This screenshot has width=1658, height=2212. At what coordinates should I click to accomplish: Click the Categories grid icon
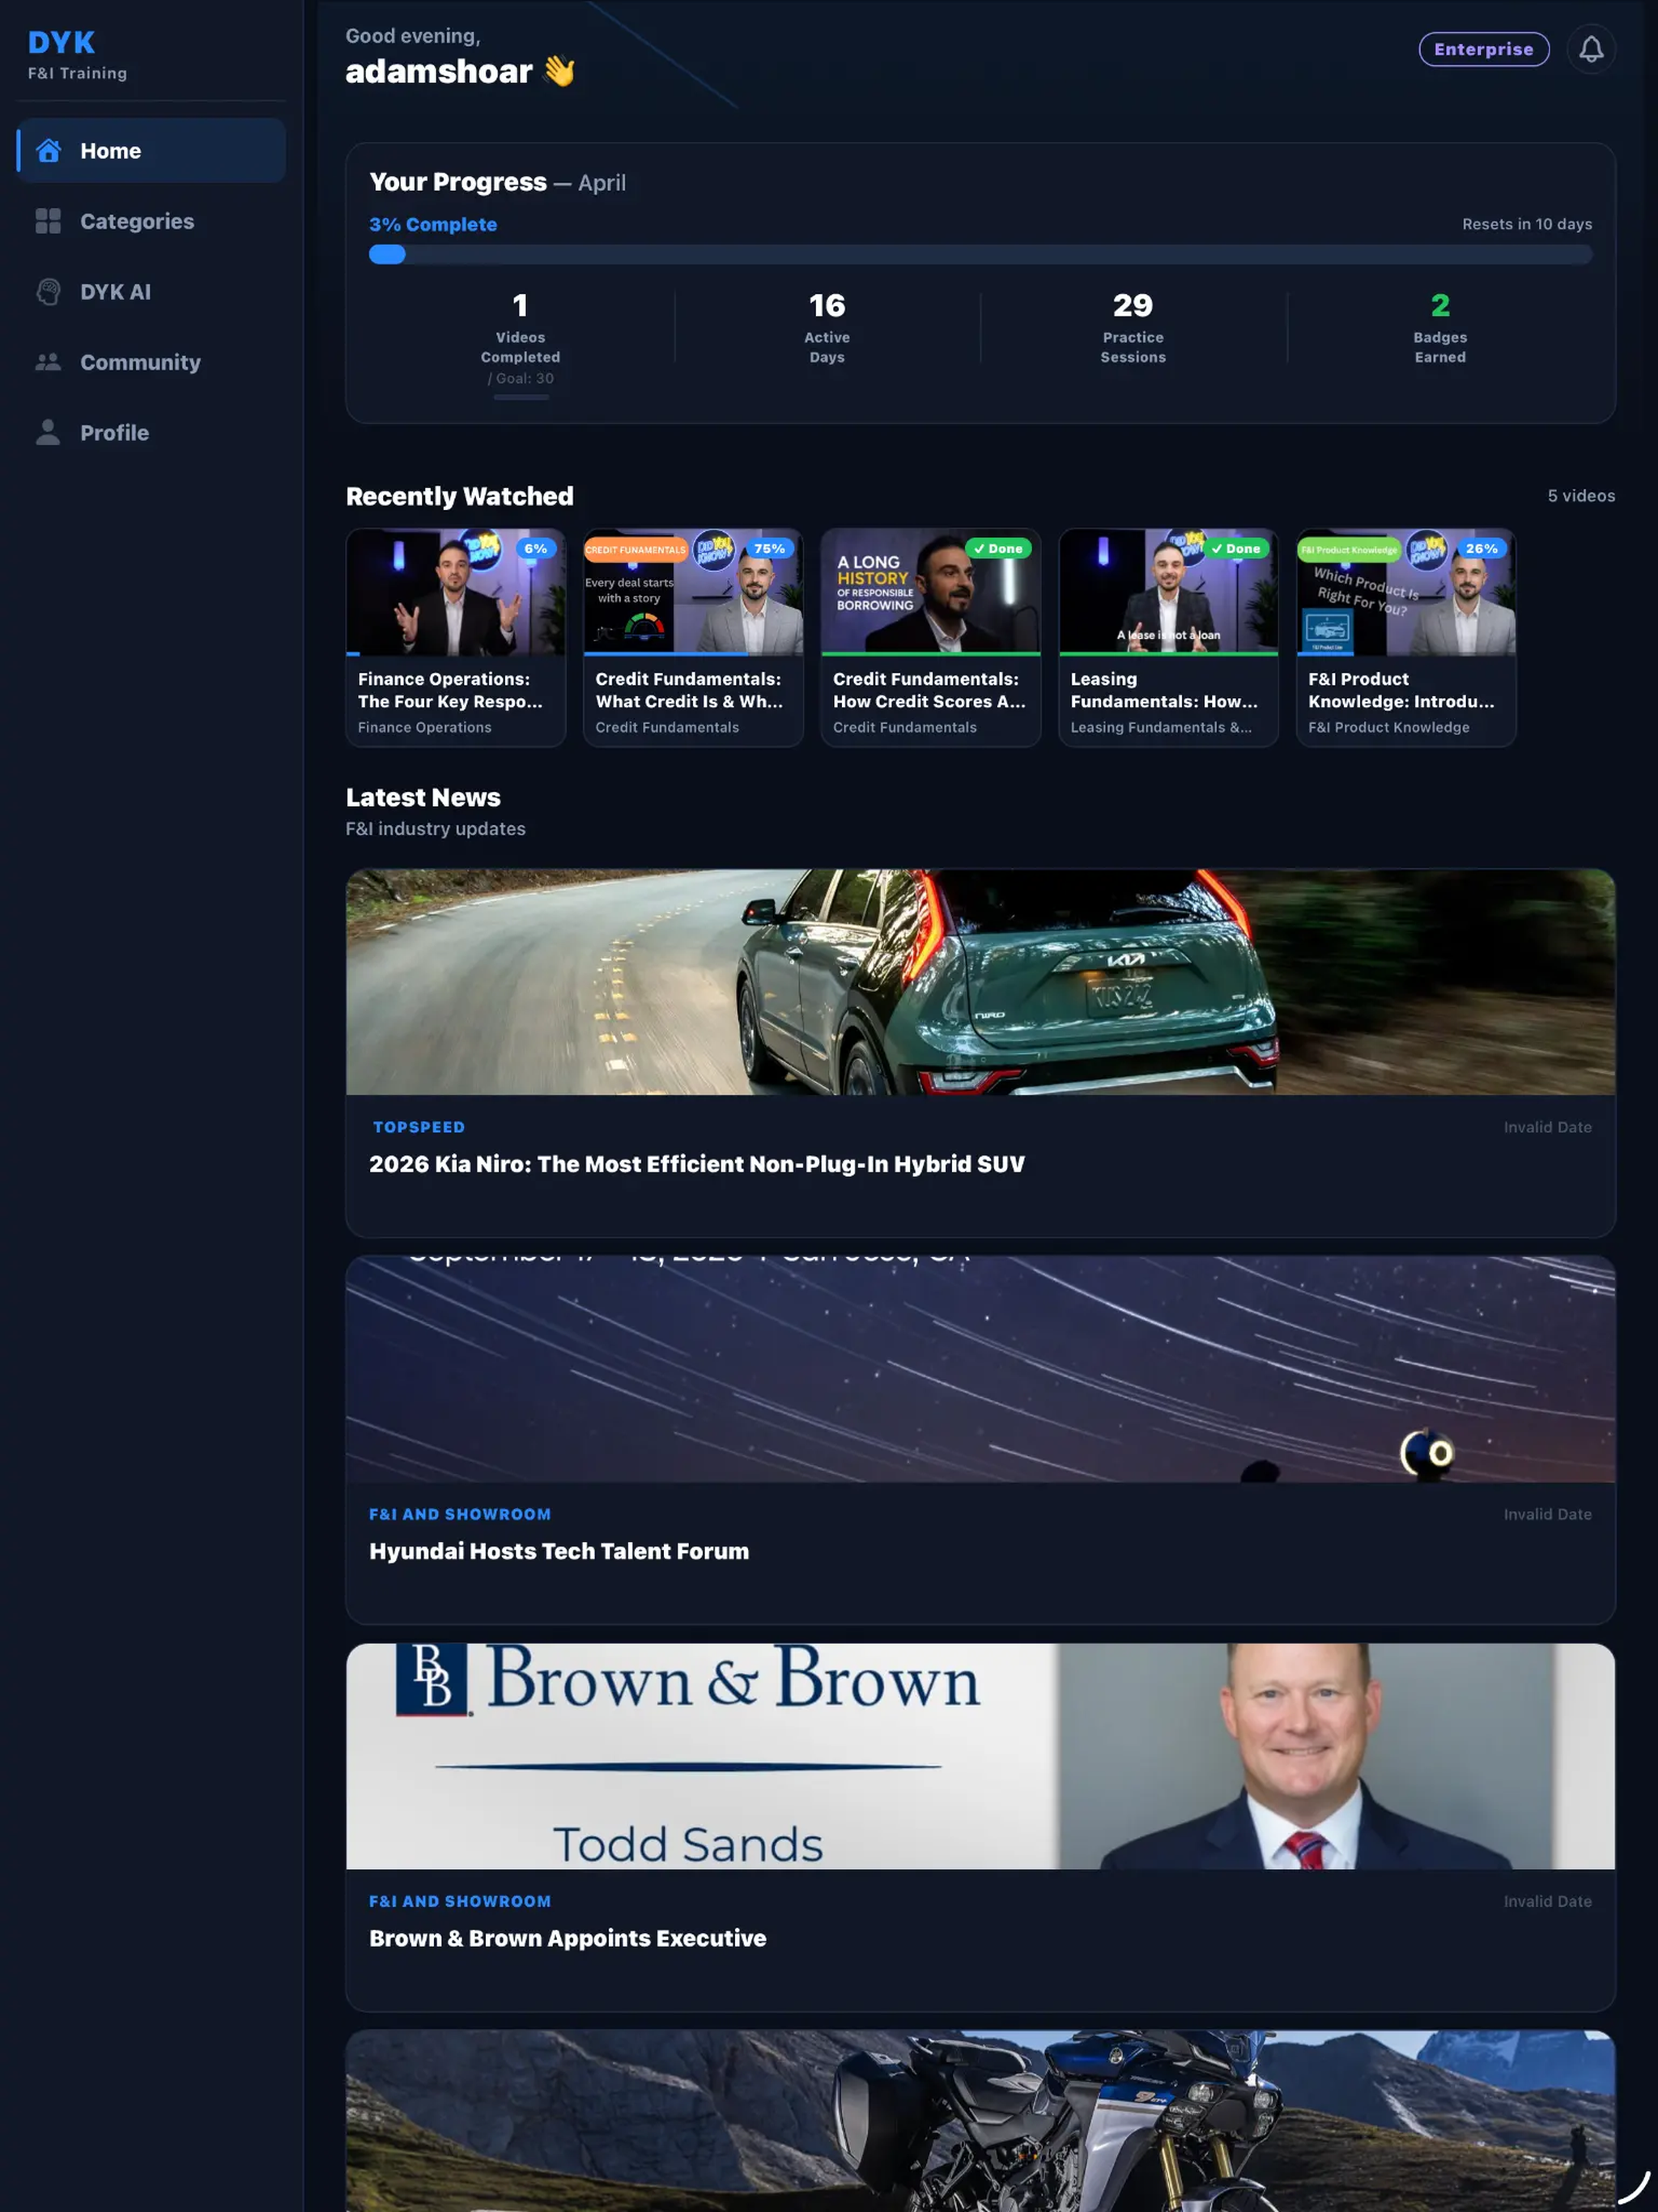point(48,221)
